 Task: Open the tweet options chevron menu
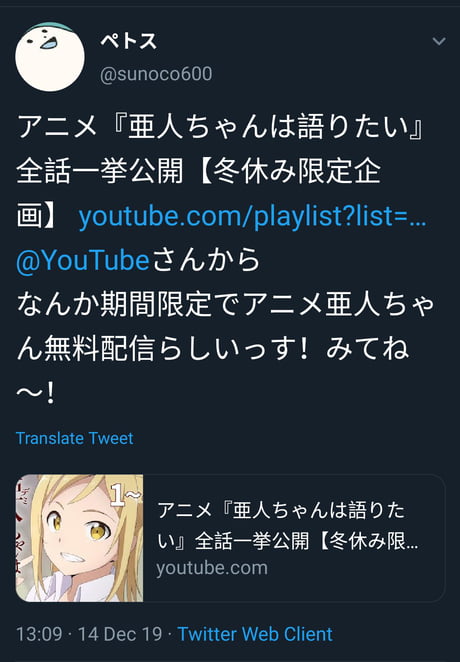point(439,41)
